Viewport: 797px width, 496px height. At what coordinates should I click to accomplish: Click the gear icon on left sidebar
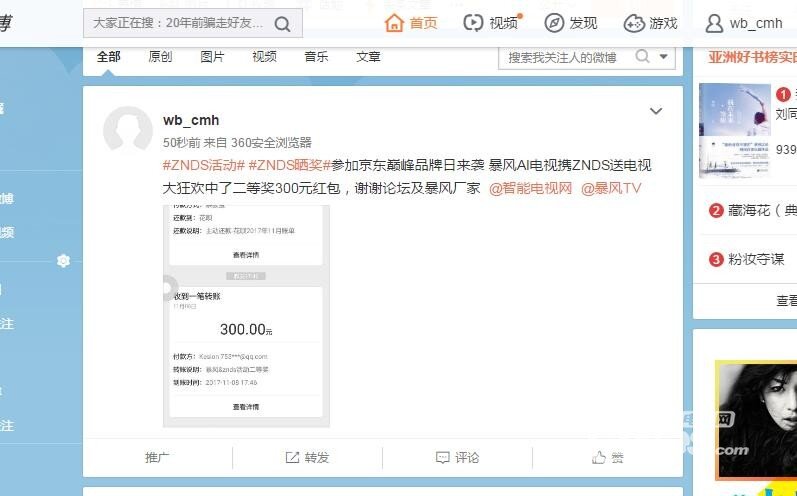tap(63, 261)
